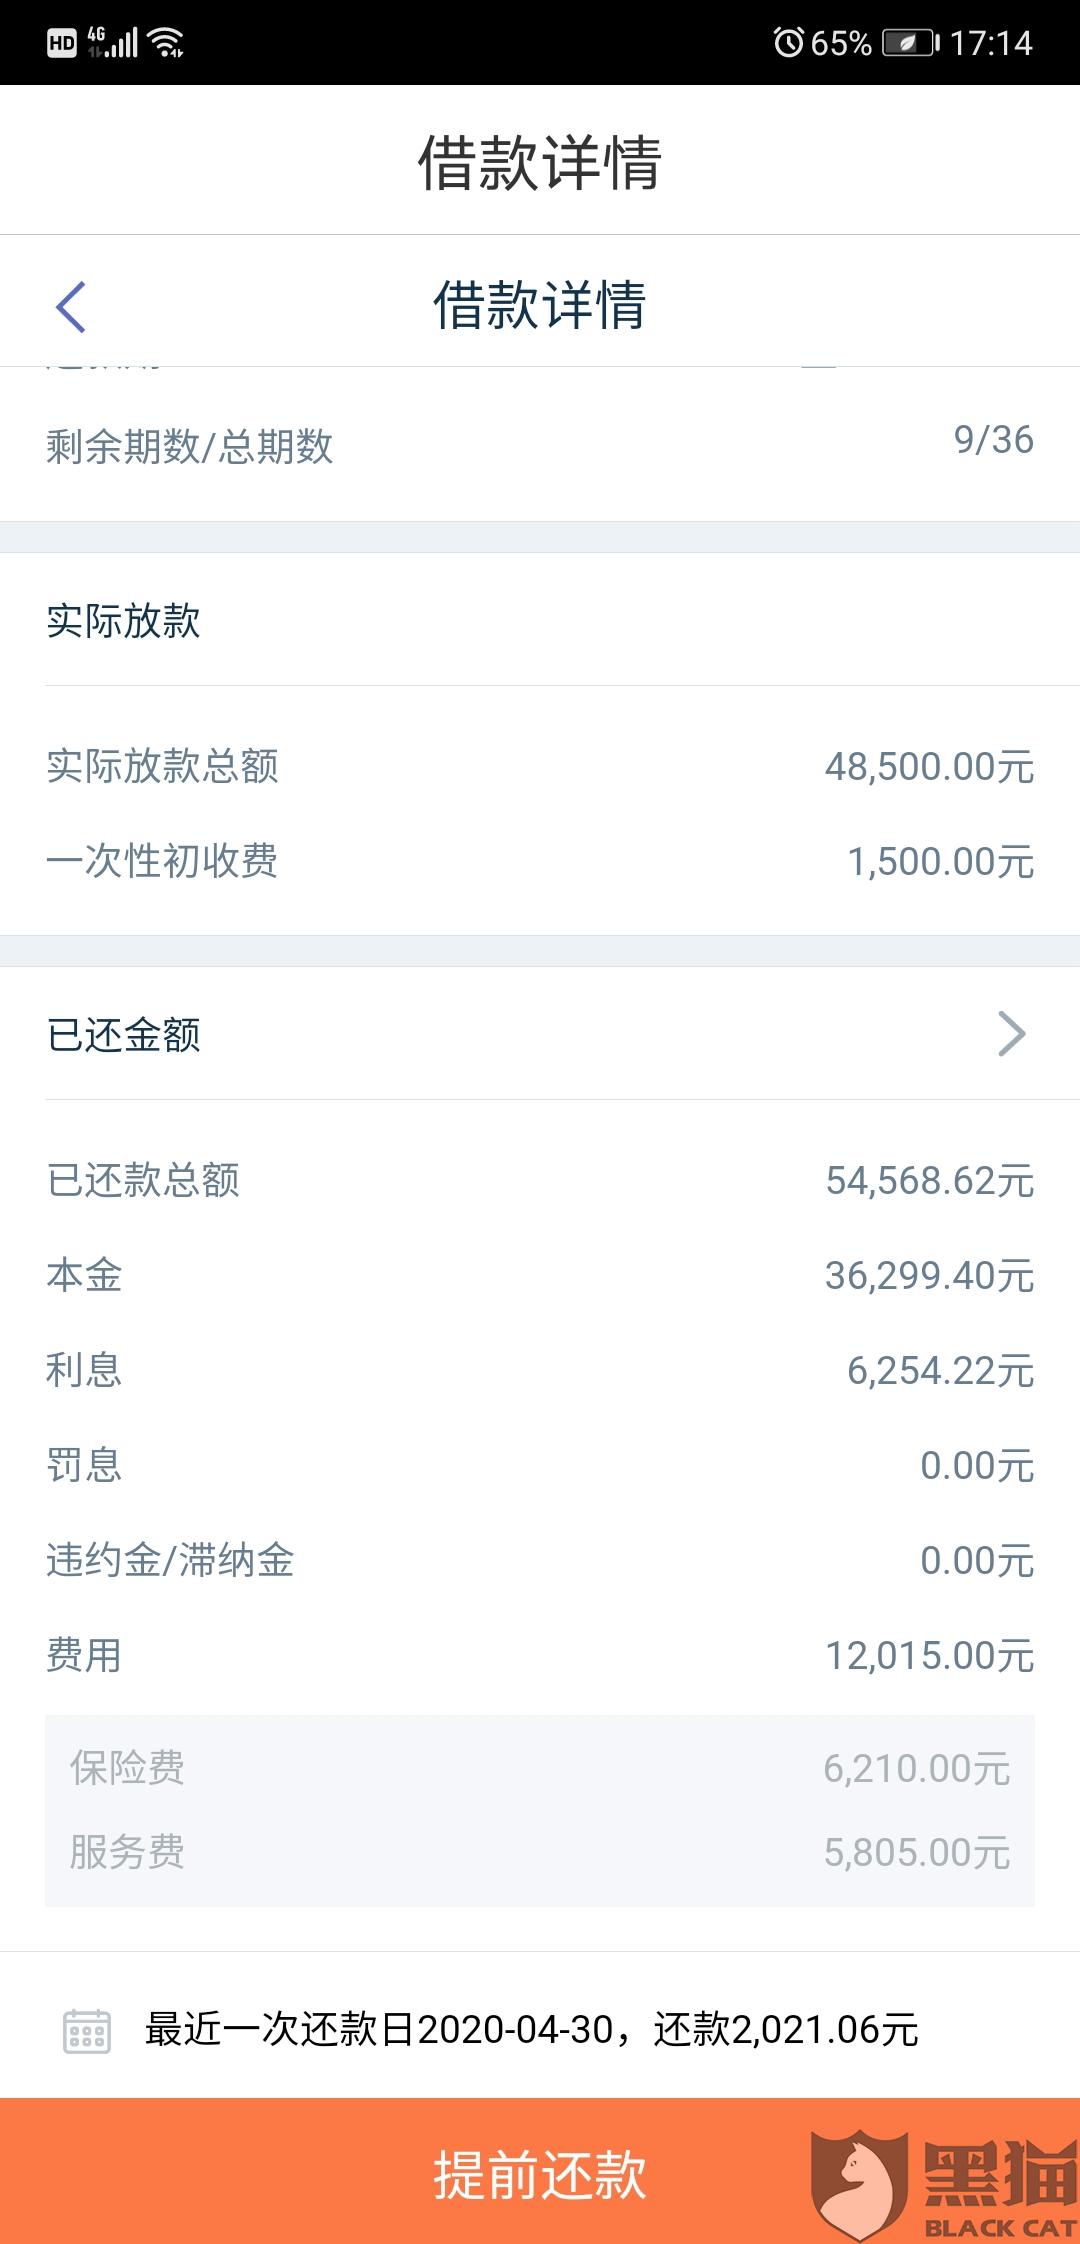Tap the 4G signal strength icon
The width and height of the screenshot is (1080, 2244).
pyautogui.click(x=112, y=42)
